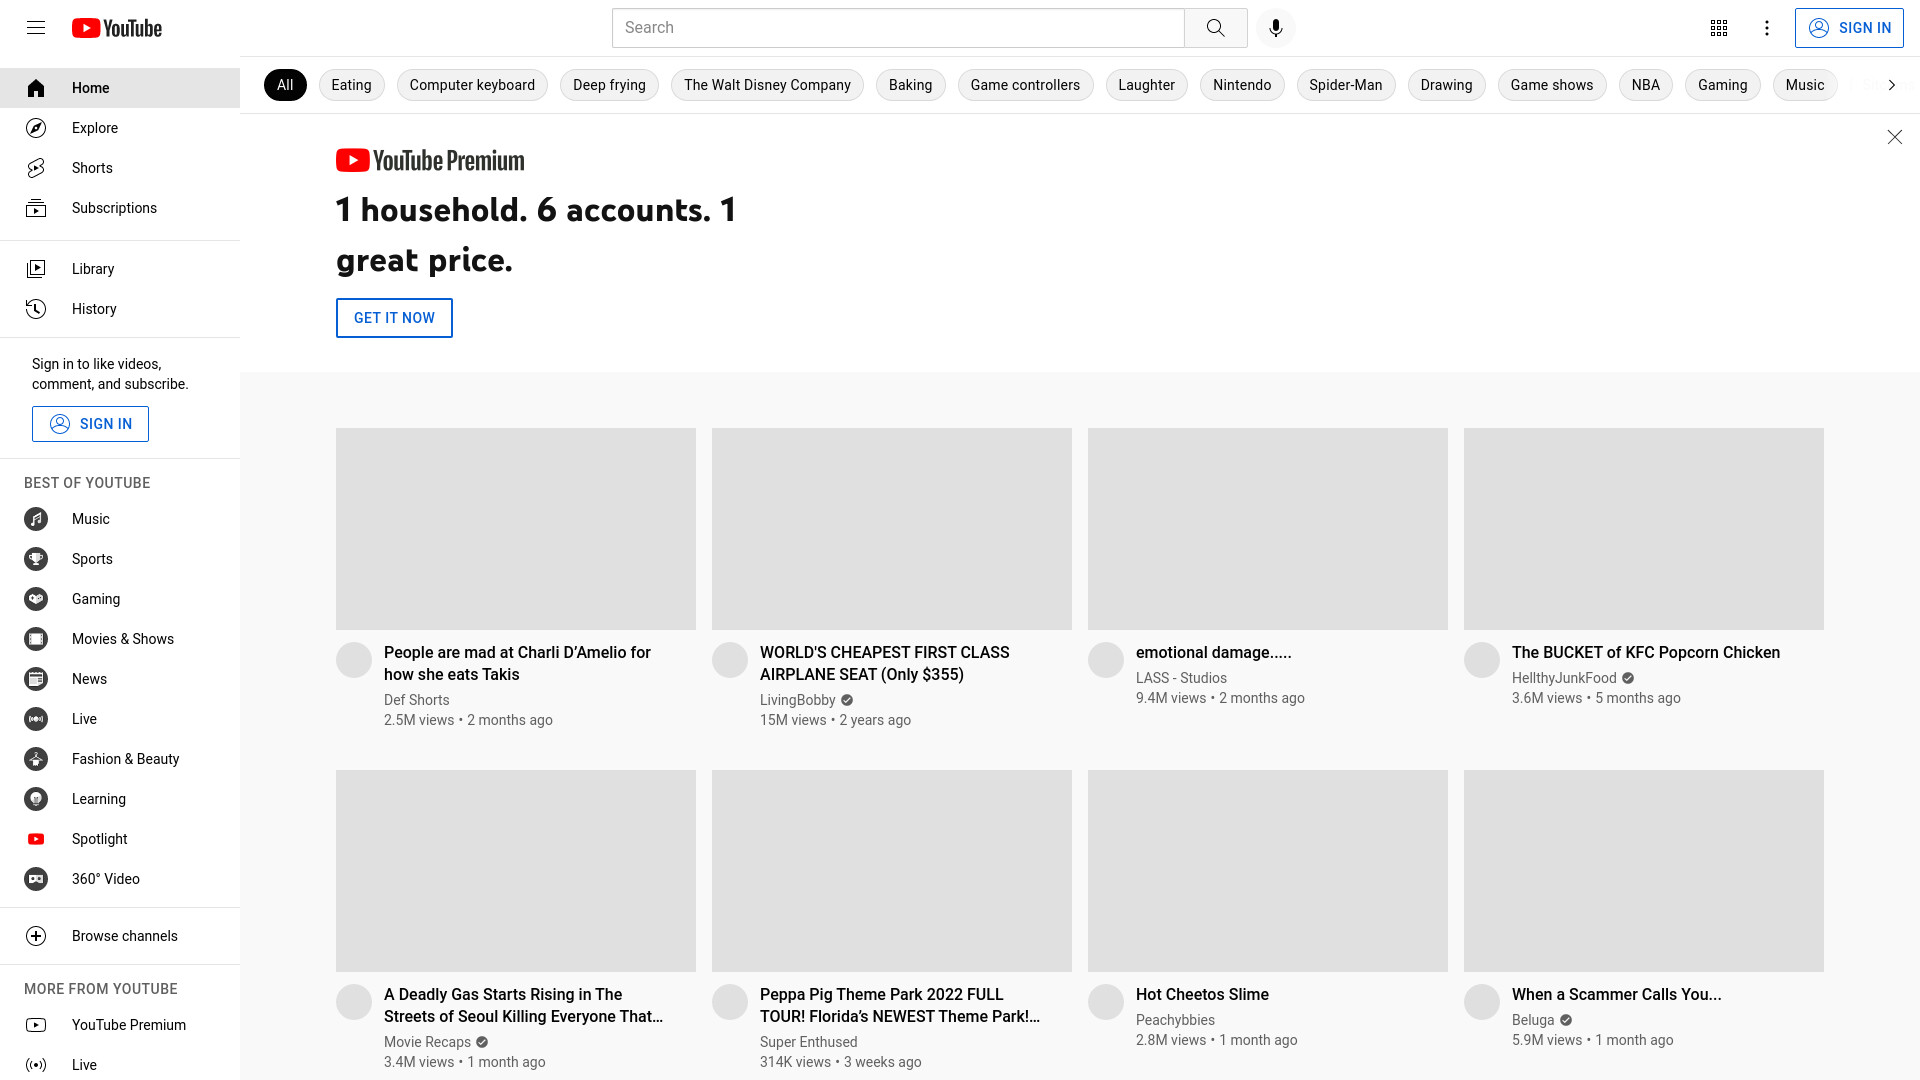Filter by Game controllers chip
Viewport: 1920px width, 1080px height.
pyautogui.click(x=1025, y=85)
